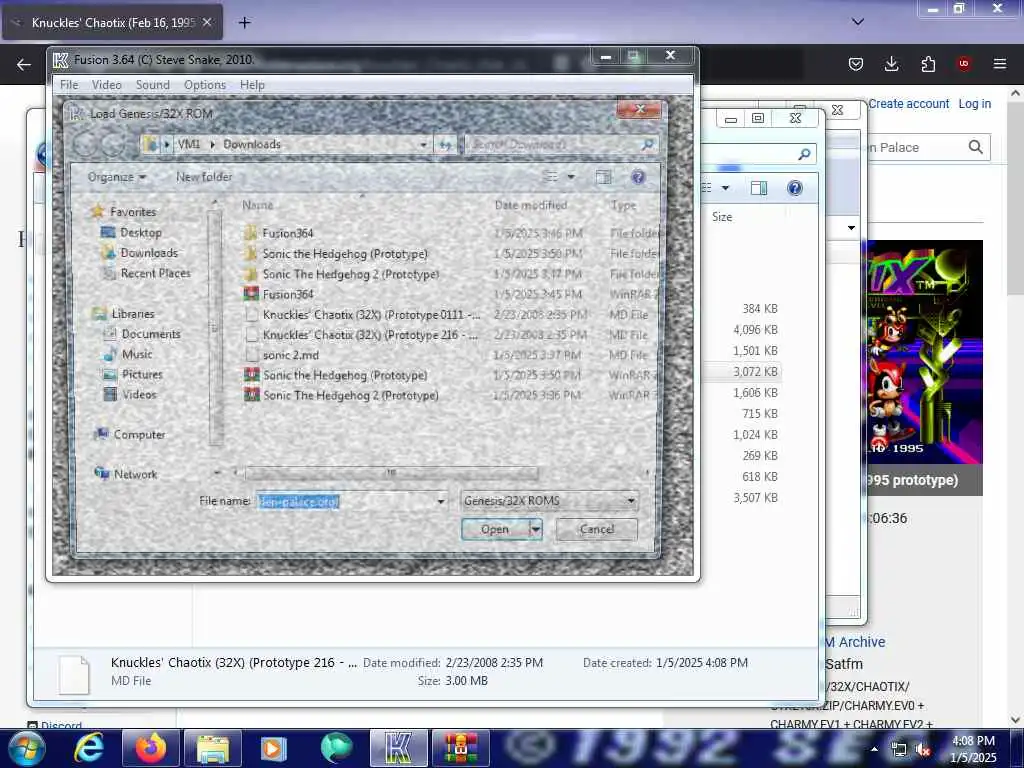Select VM1 in the address breadcrumb
Image resolution: width=1024 pixels, height=768 pixels.
click(189, 144)
